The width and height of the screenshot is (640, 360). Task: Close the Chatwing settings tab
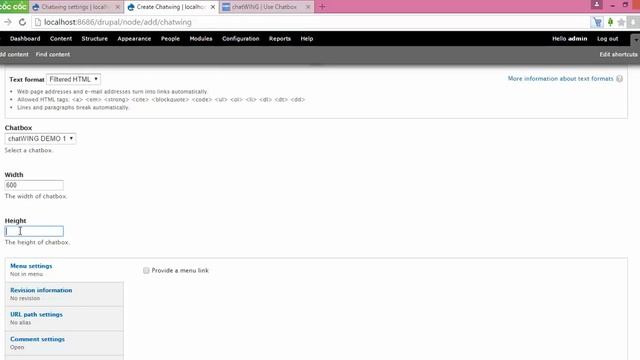pyautogui.click(x=117, y=7)
